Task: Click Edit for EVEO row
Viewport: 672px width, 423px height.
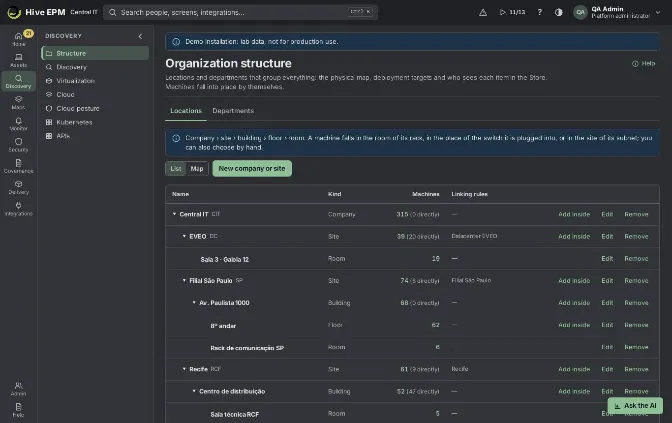Action: click(x=607, y=237)
